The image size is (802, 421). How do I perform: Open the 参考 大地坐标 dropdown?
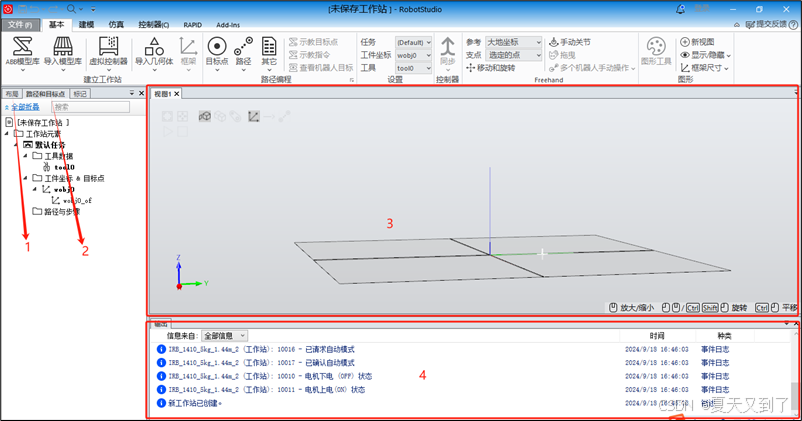coord(513,42)
